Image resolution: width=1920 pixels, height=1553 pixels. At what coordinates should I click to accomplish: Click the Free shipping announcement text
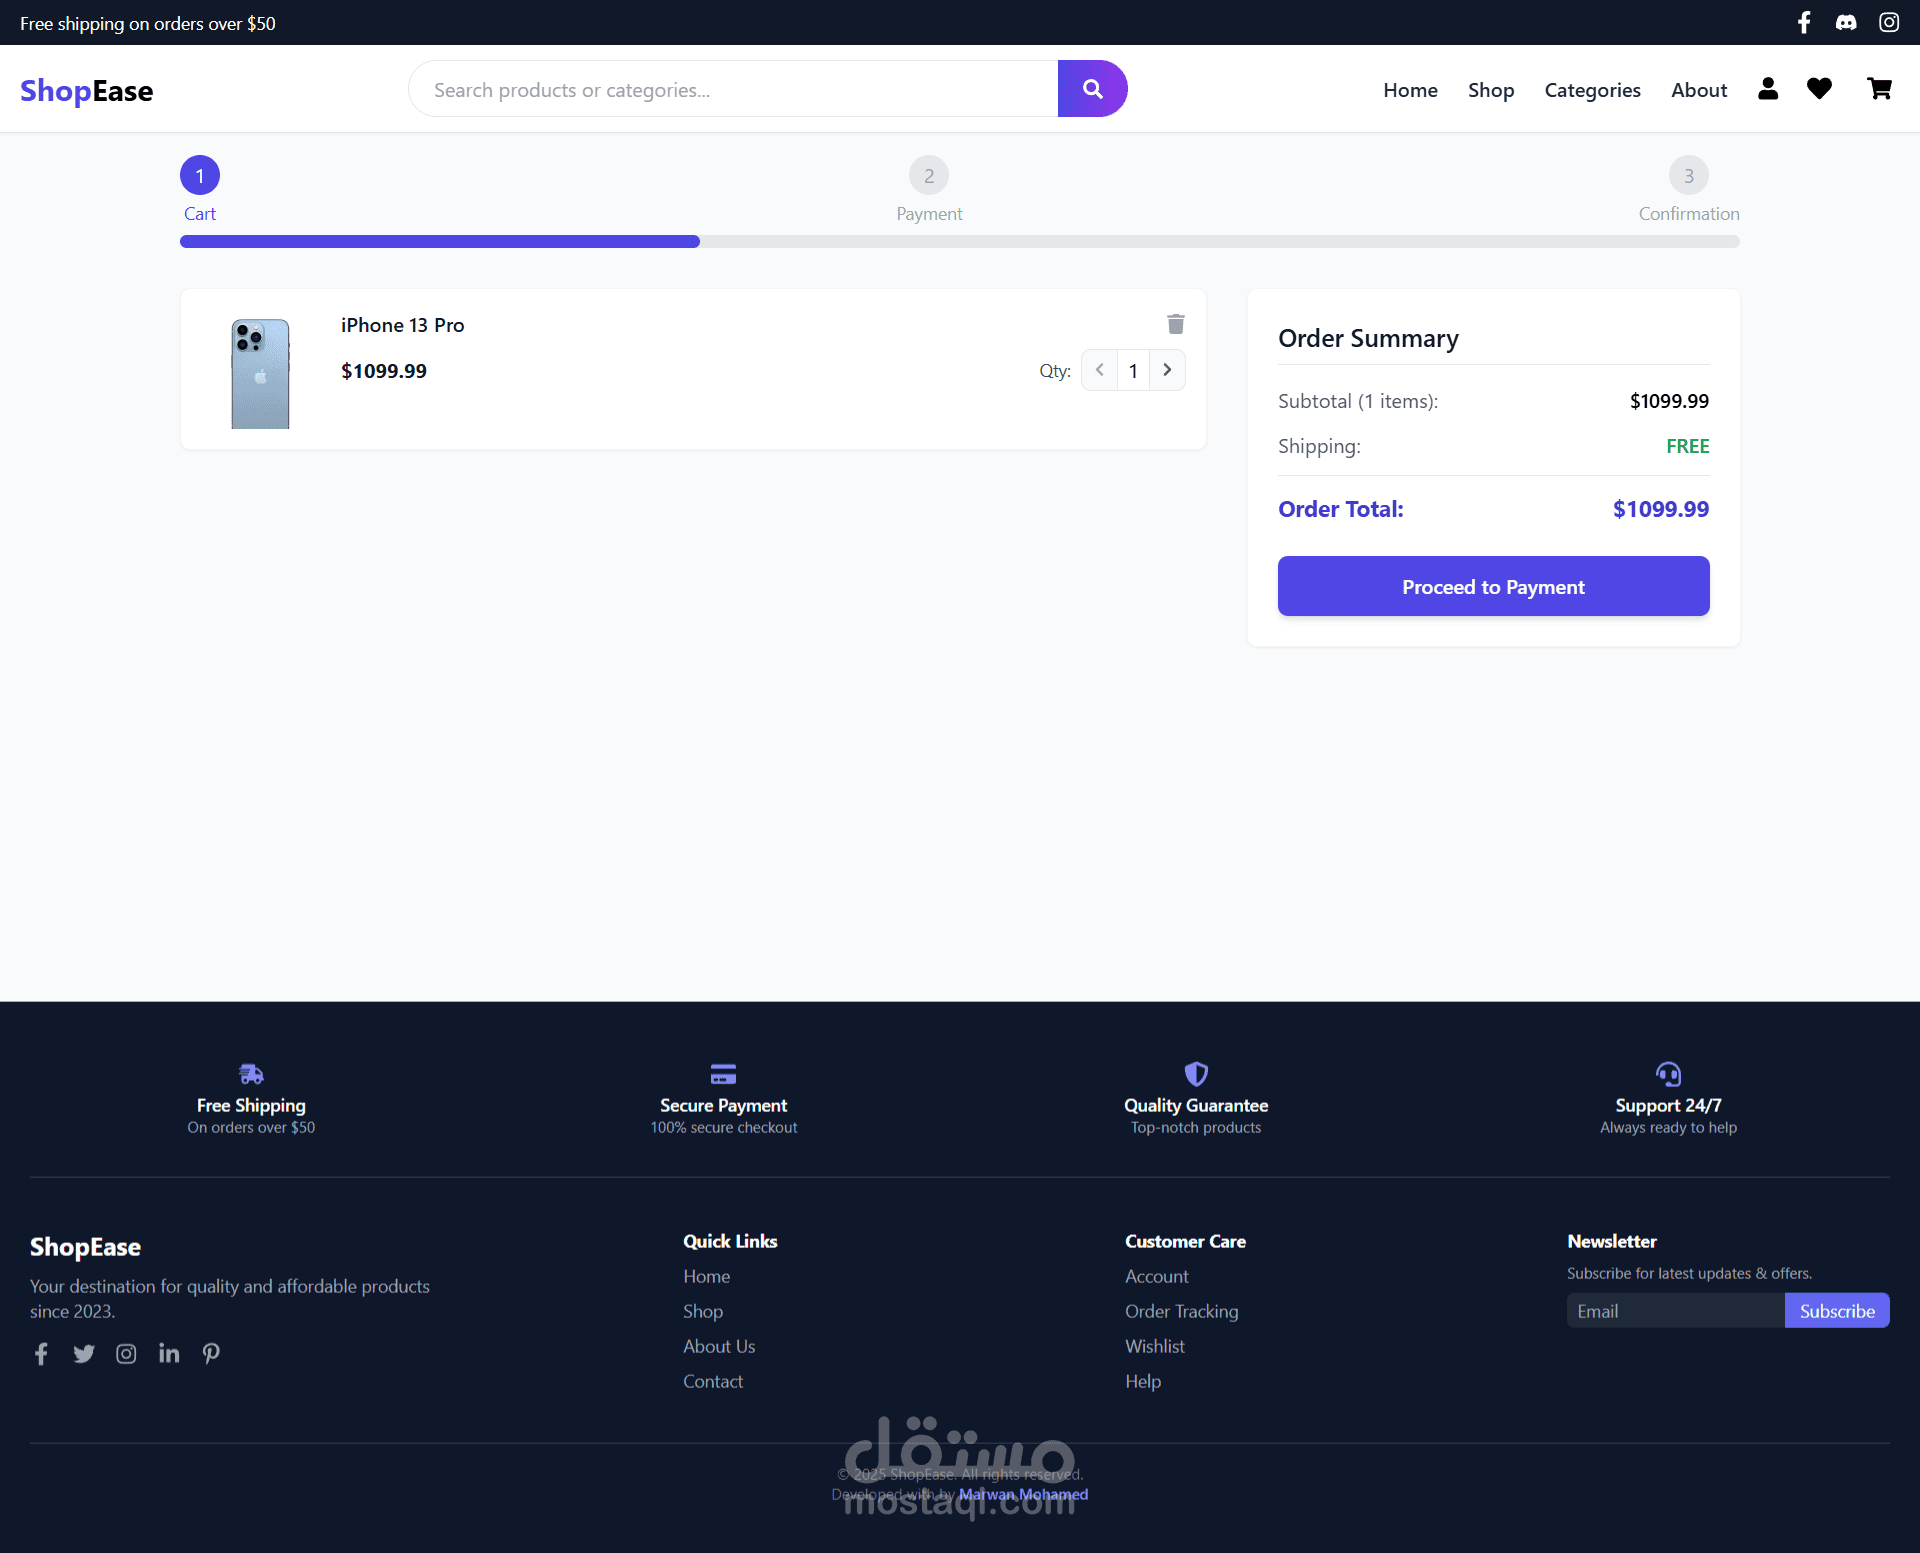point(148,23)
